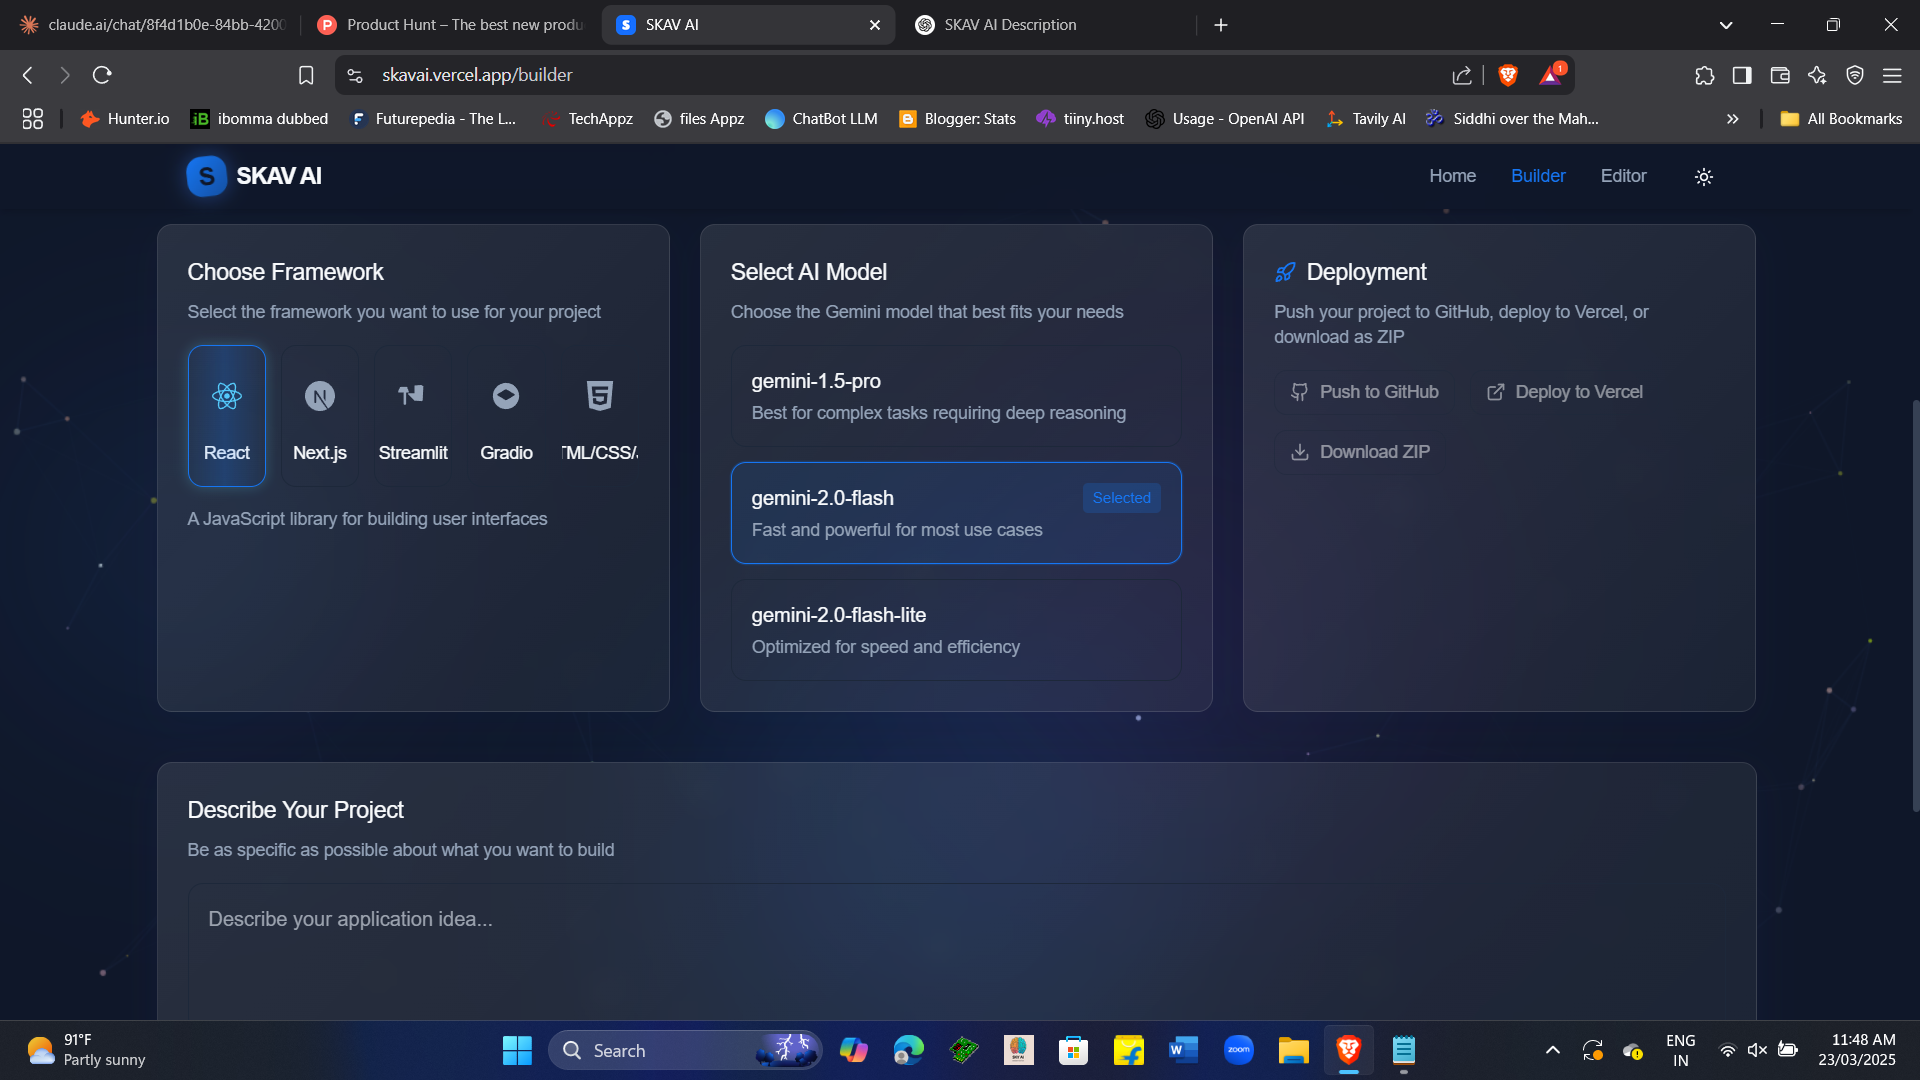Show hidden system tray icons
Viewport: 1920px width, 1080px height.
point(1552,1050)
